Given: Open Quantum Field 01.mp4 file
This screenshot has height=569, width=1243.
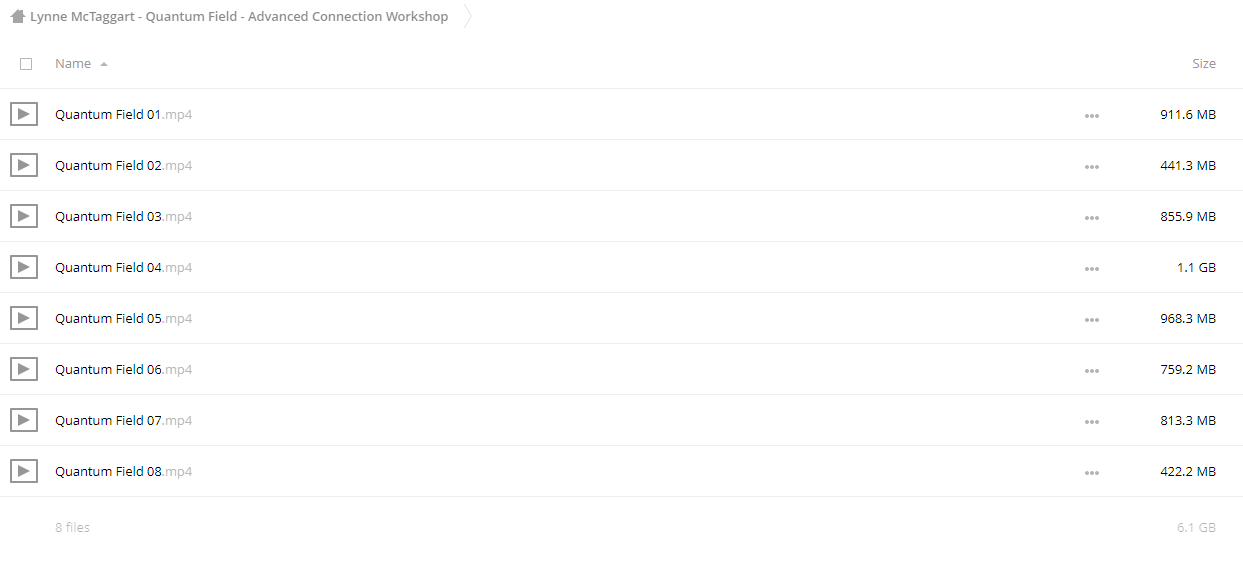Looking at the screenshot, I should click(123, 114).
